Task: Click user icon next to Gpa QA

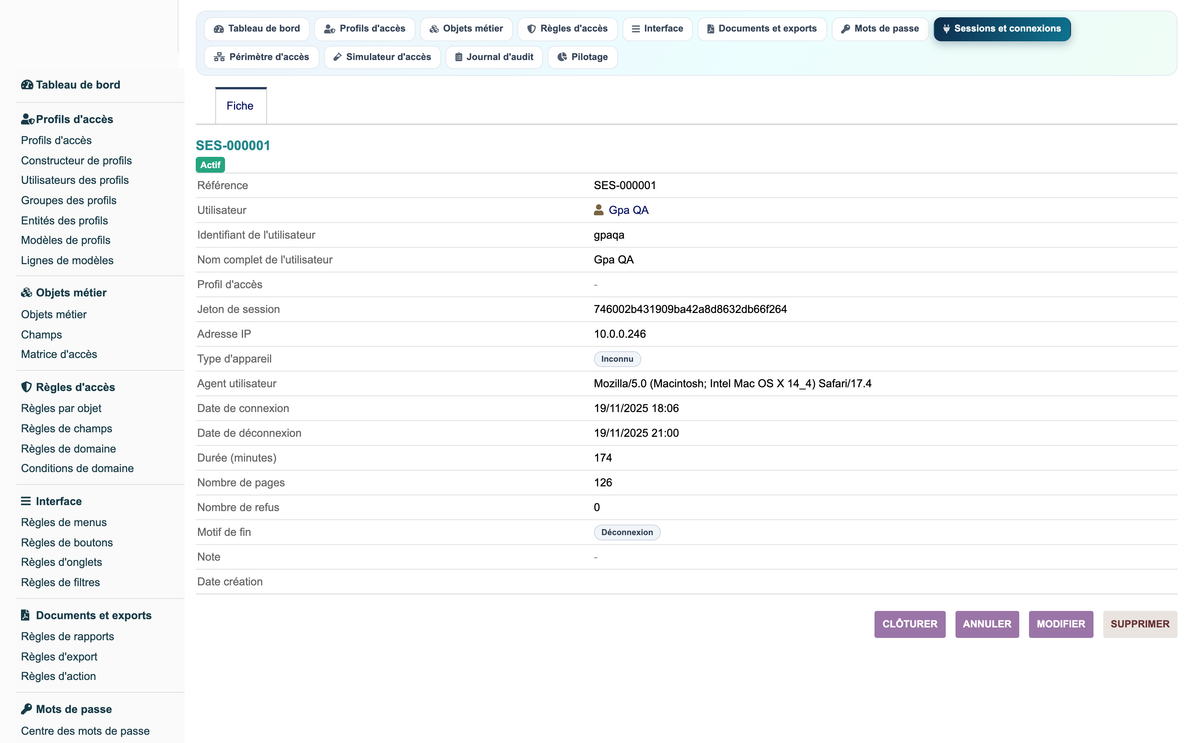Action: (599, 210)
